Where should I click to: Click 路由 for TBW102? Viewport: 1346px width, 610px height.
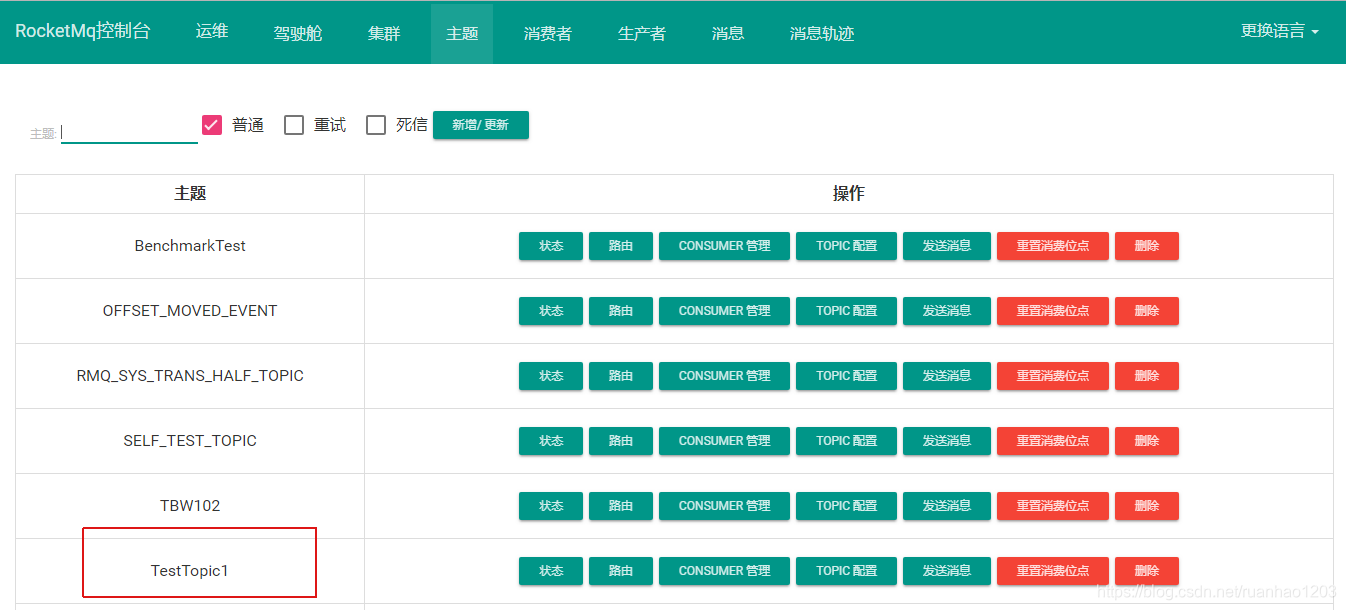[621, 506]
